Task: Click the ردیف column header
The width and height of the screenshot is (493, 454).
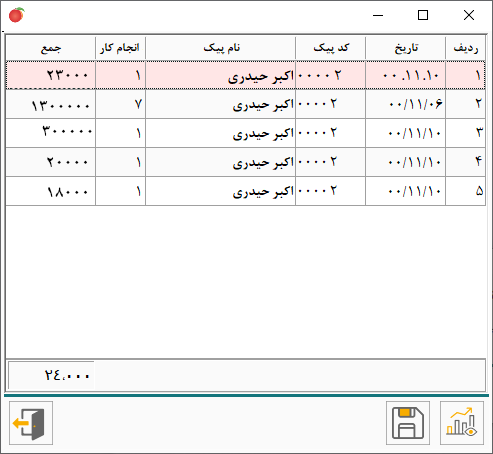Action: [x=465, y=48]
